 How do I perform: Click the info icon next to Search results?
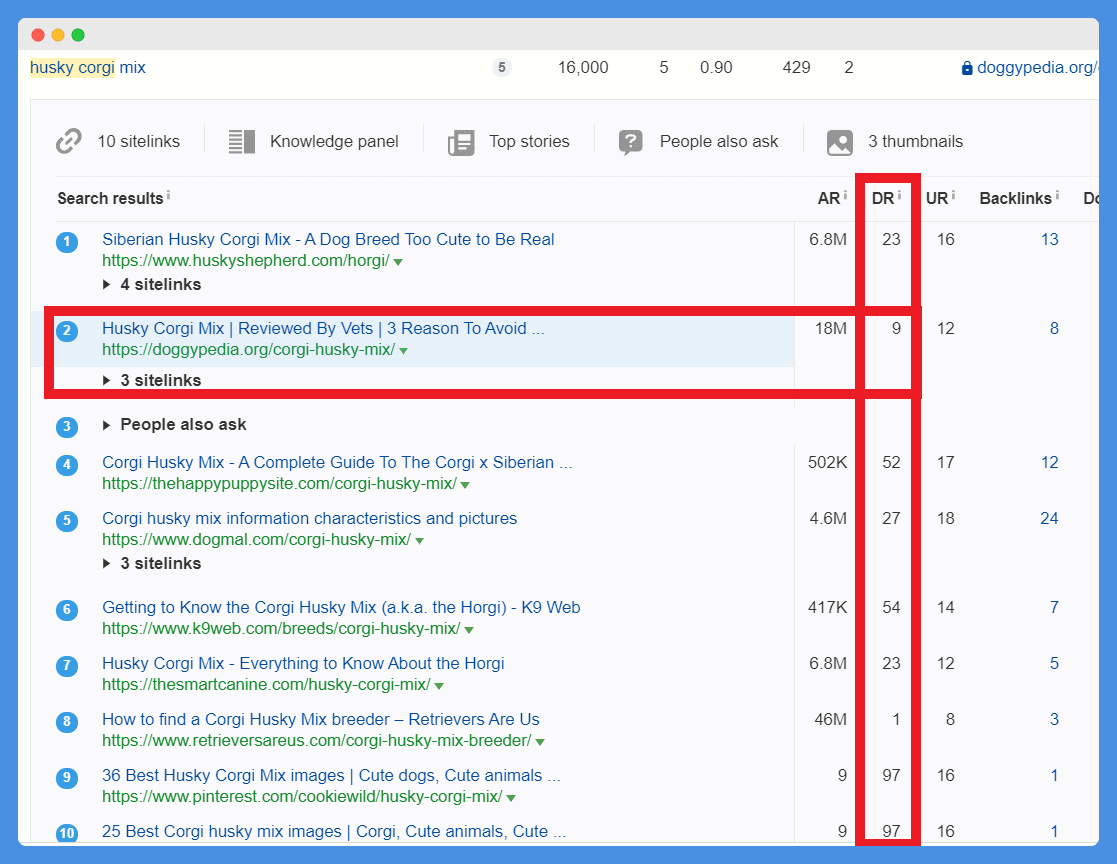pos(168,194)
